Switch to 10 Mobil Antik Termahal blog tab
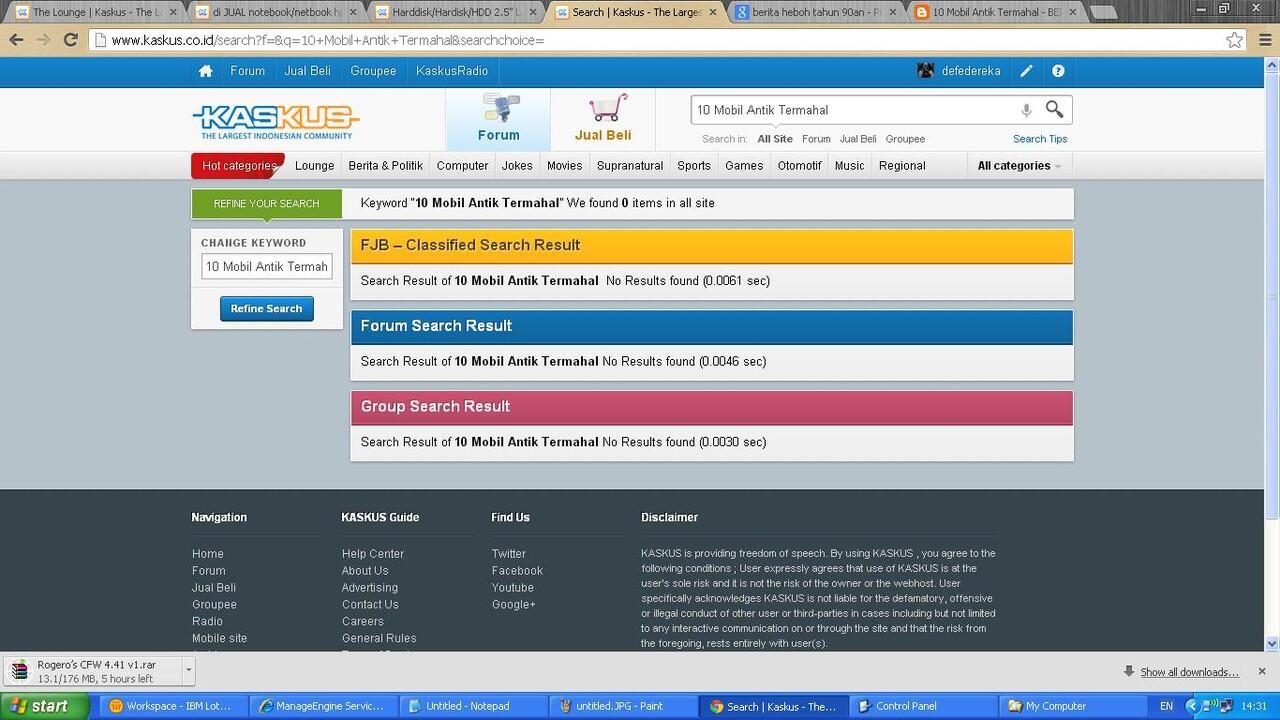 (x=997, y=12)
